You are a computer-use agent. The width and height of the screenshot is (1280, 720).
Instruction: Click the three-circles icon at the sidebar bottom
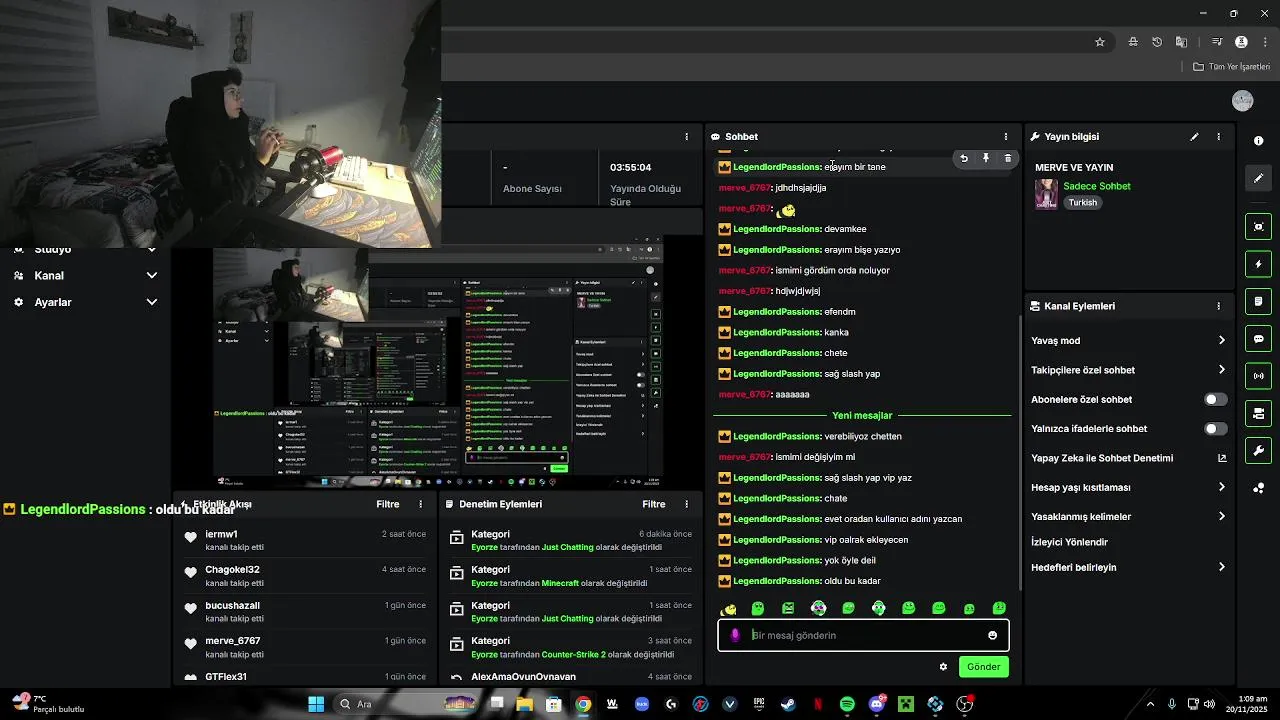(x=1259, y=488)
